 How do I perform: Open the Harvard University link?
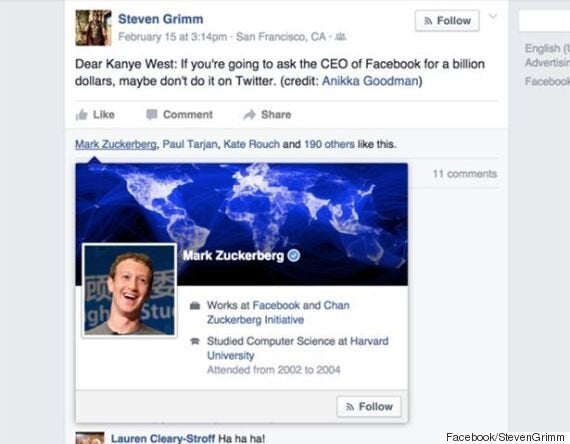coord(298,348)
